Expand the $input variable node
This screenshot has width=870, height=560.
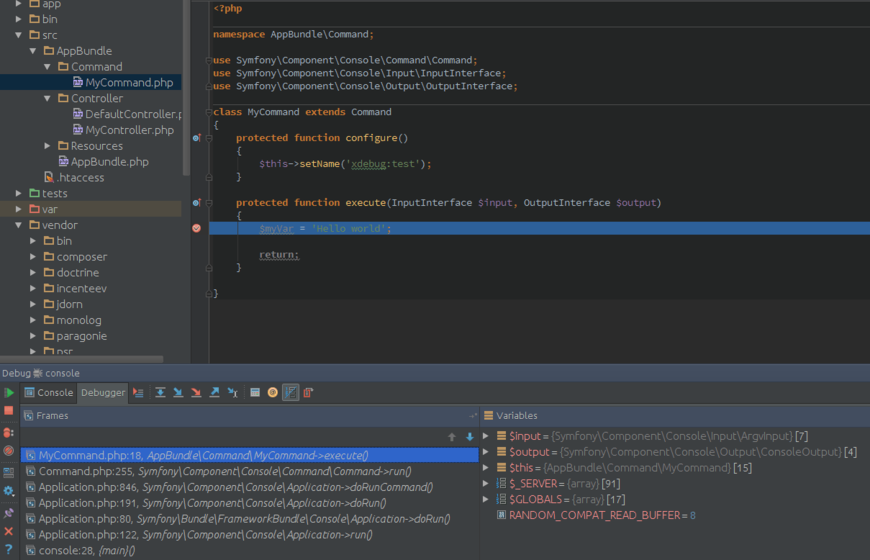tap(487, 436)
